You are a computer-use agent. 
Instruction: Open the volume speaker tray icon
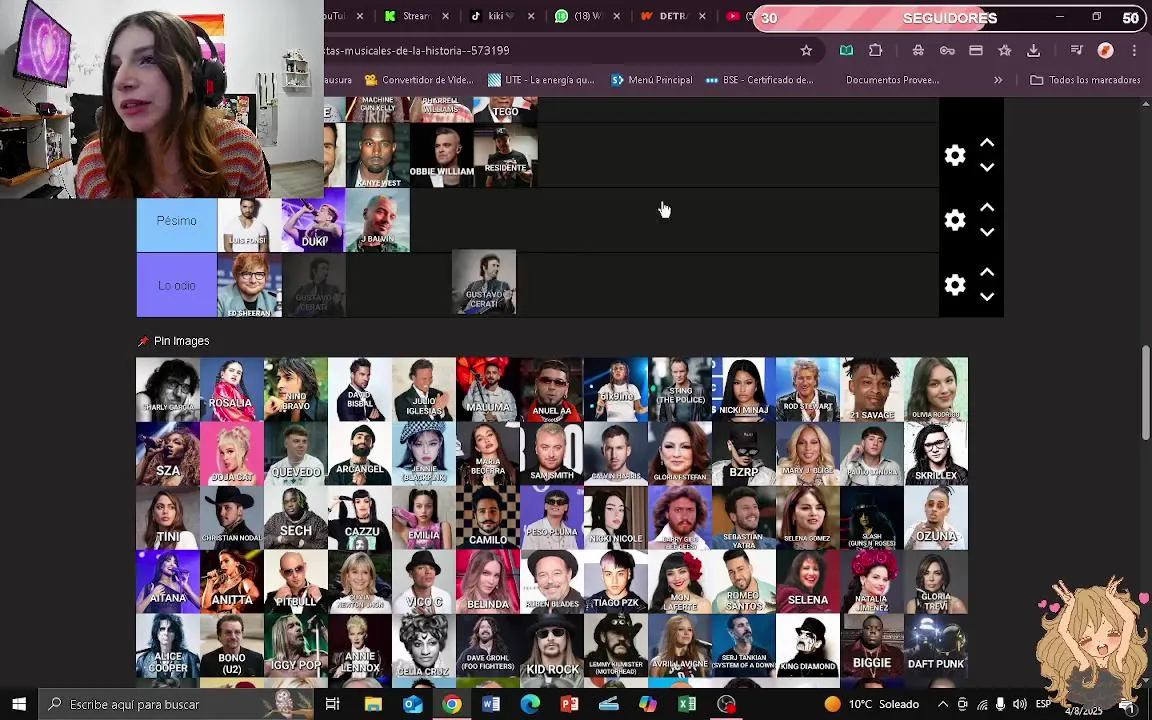pyautogui.click(x=1019, y=704)
